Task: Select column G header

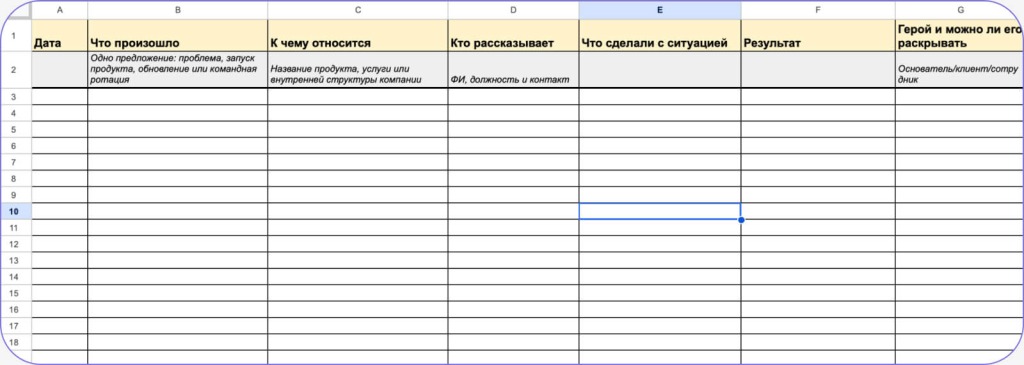Action: [x=959, y=10]
